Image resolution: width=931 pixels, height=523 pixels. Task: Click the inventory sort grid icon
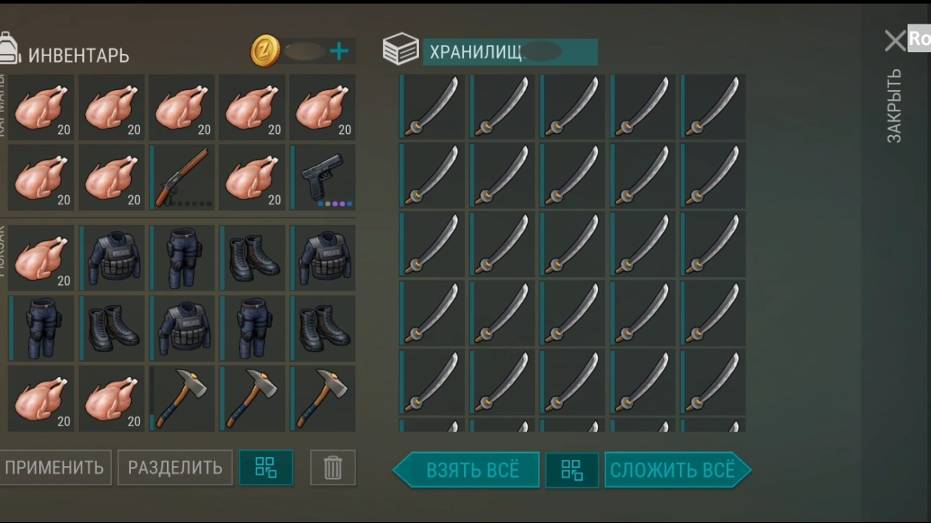click(266, 468)
